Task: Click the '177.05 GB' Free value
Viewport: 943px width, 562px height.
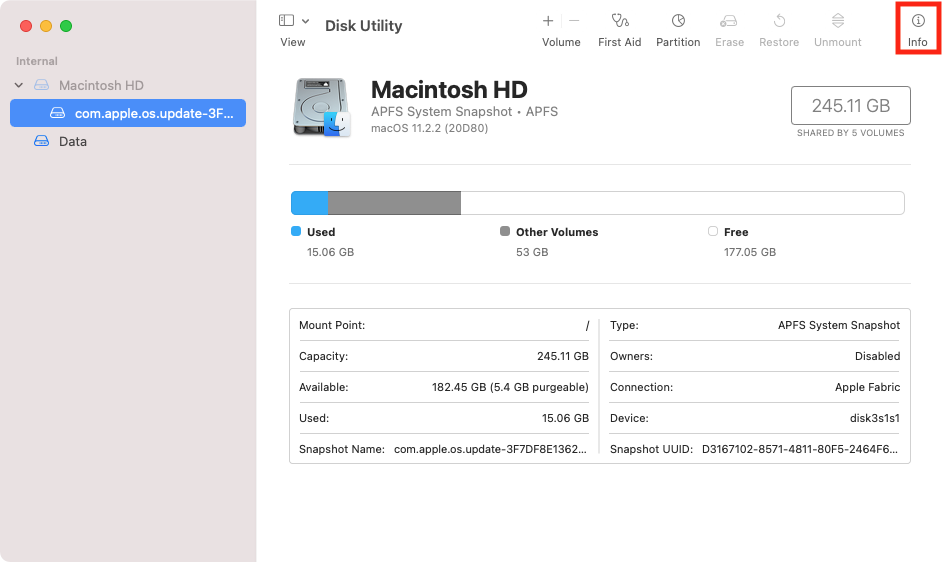Action: point(750,252)
